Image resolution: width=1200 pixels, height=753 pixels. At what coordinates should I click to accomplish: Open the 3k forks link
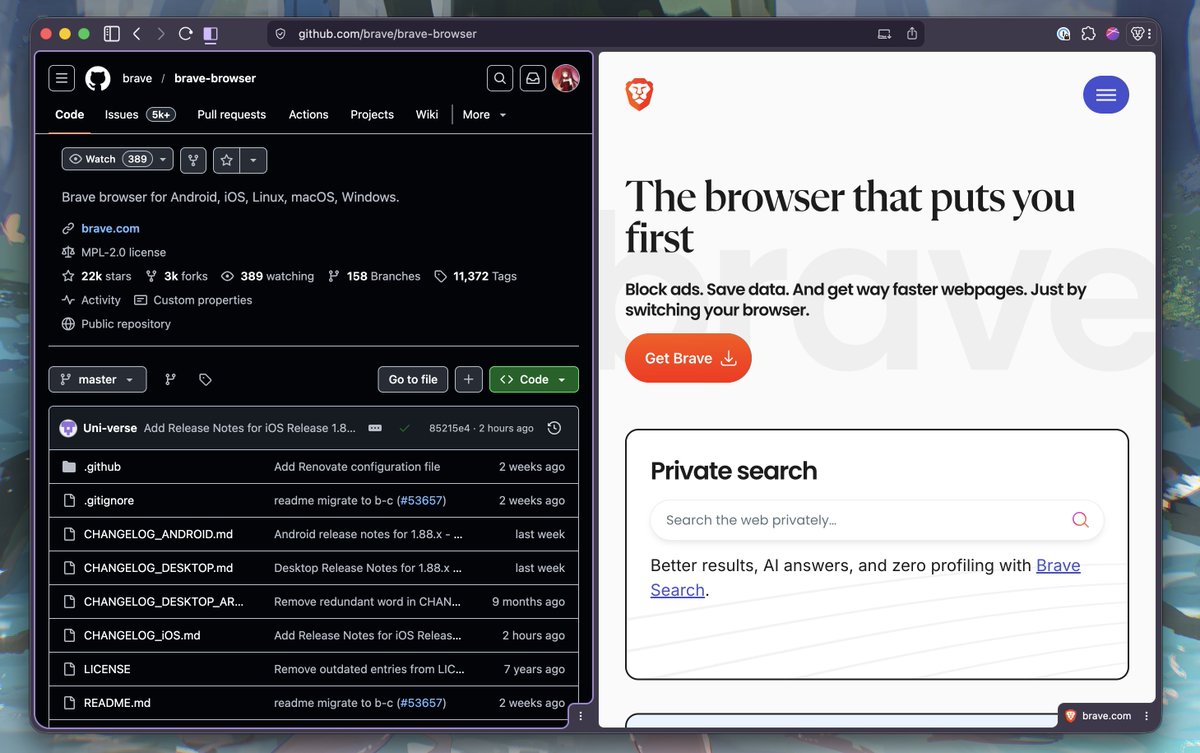point(176,277)
